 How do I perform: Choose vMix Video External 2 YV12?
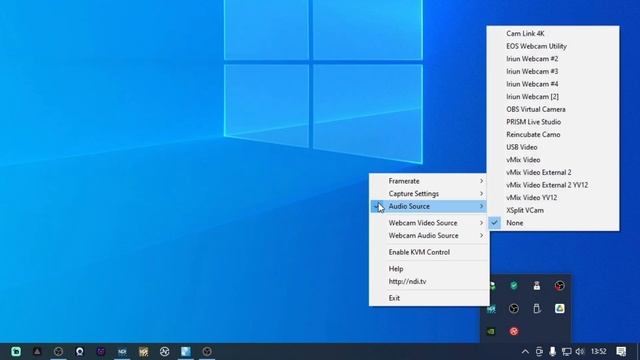pos(553,185)
